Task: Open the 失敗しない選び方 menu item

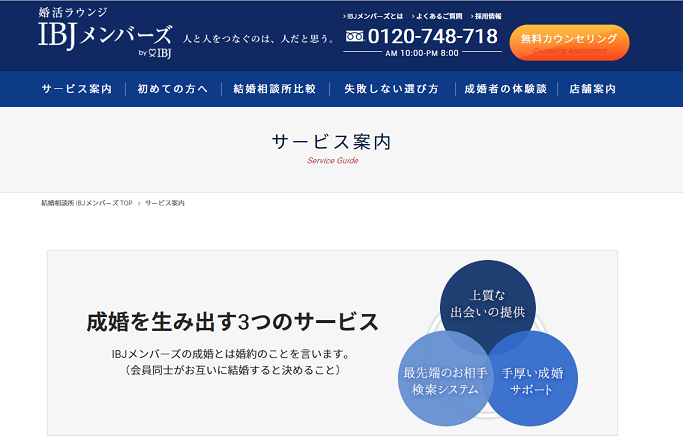Action: [391, 89]
